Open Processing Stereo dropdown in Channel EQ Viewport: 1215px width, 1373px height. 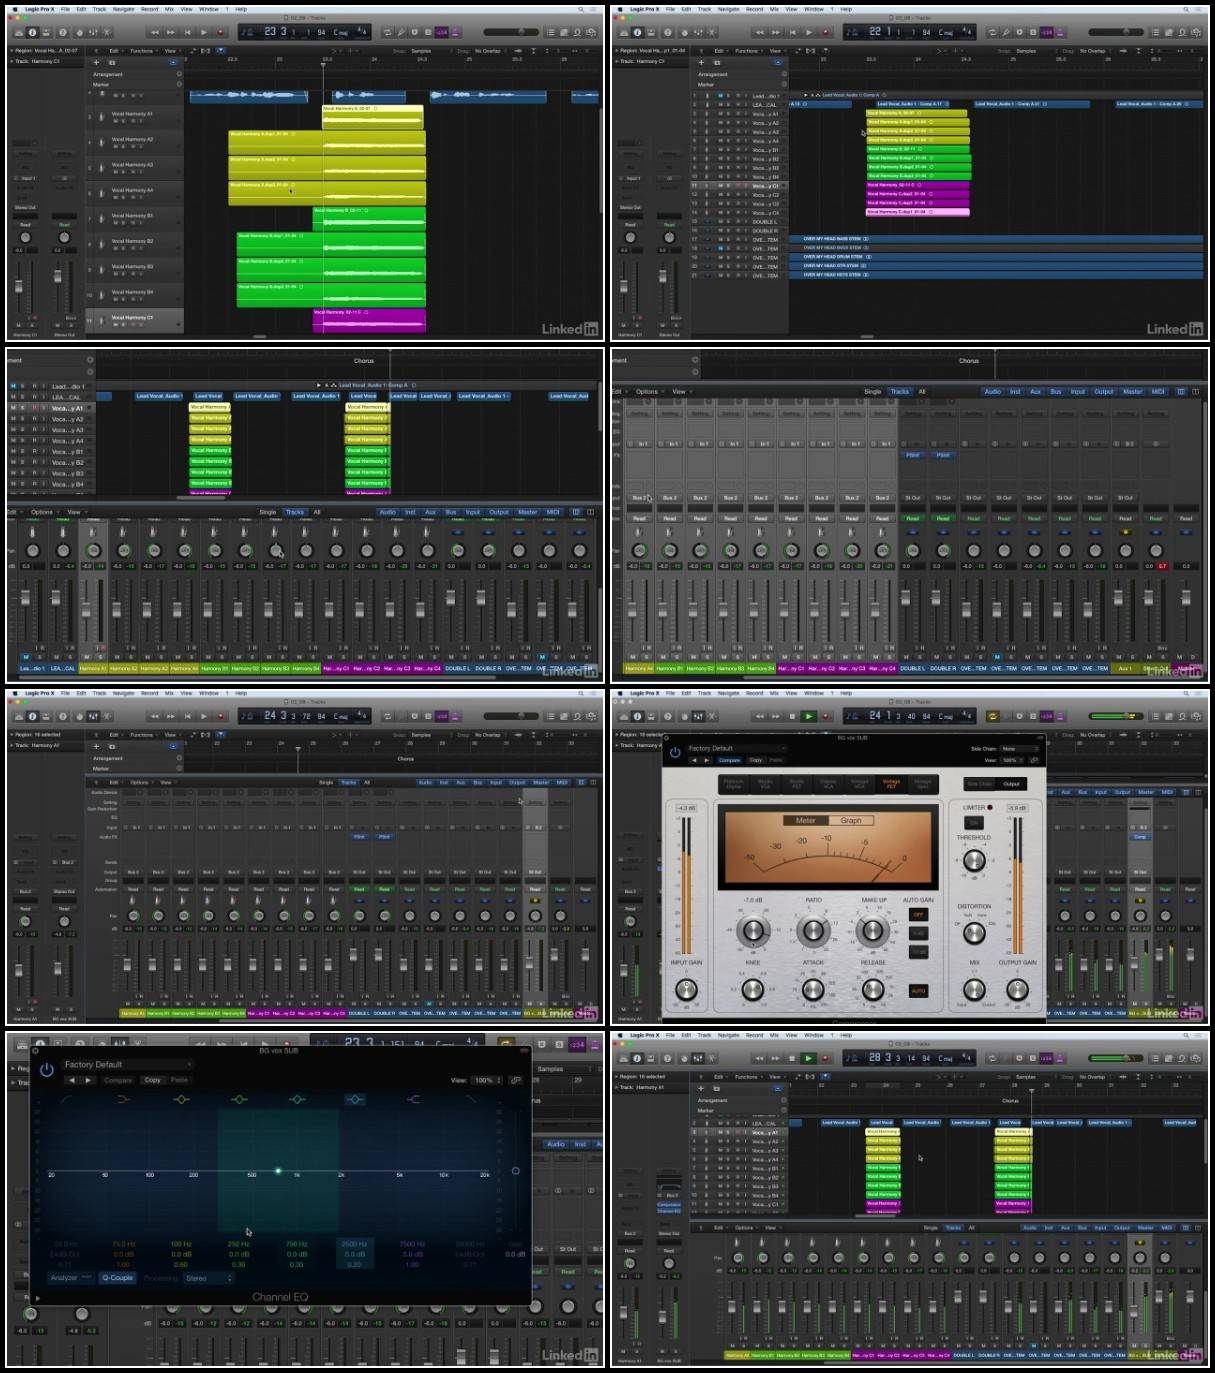click(x=208, y=1278)
